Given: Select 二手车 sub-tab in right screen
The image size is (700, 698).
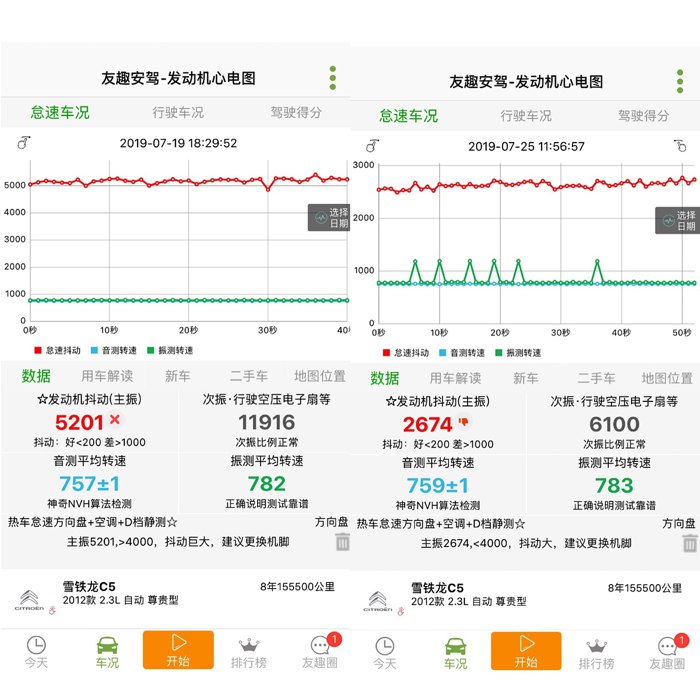Looking at the screenshot, I should (x=596, y=378).
